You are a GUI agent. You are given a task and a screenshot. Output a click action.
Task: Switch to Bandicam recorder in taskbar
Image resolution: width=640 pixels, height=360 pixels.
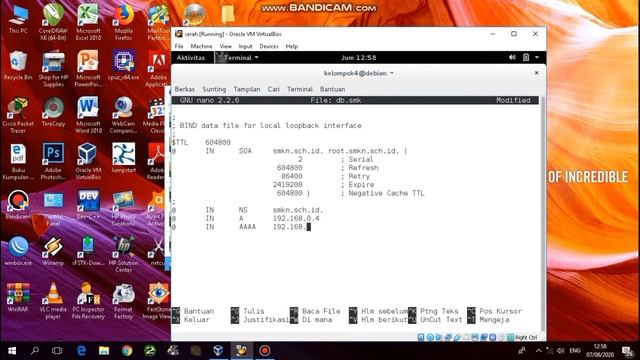pyautogui.click(x=264, y=351)
